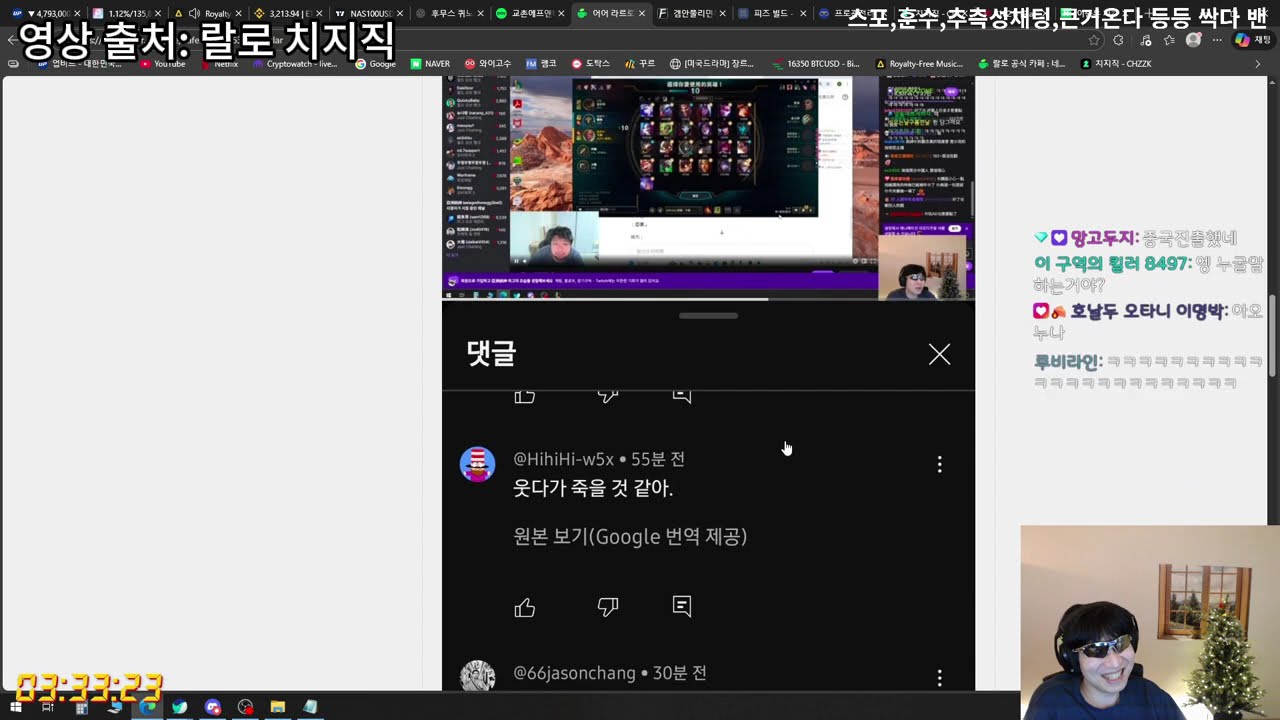Show original via 원본 보기(Google 번역 제공)

pos(630,537)
